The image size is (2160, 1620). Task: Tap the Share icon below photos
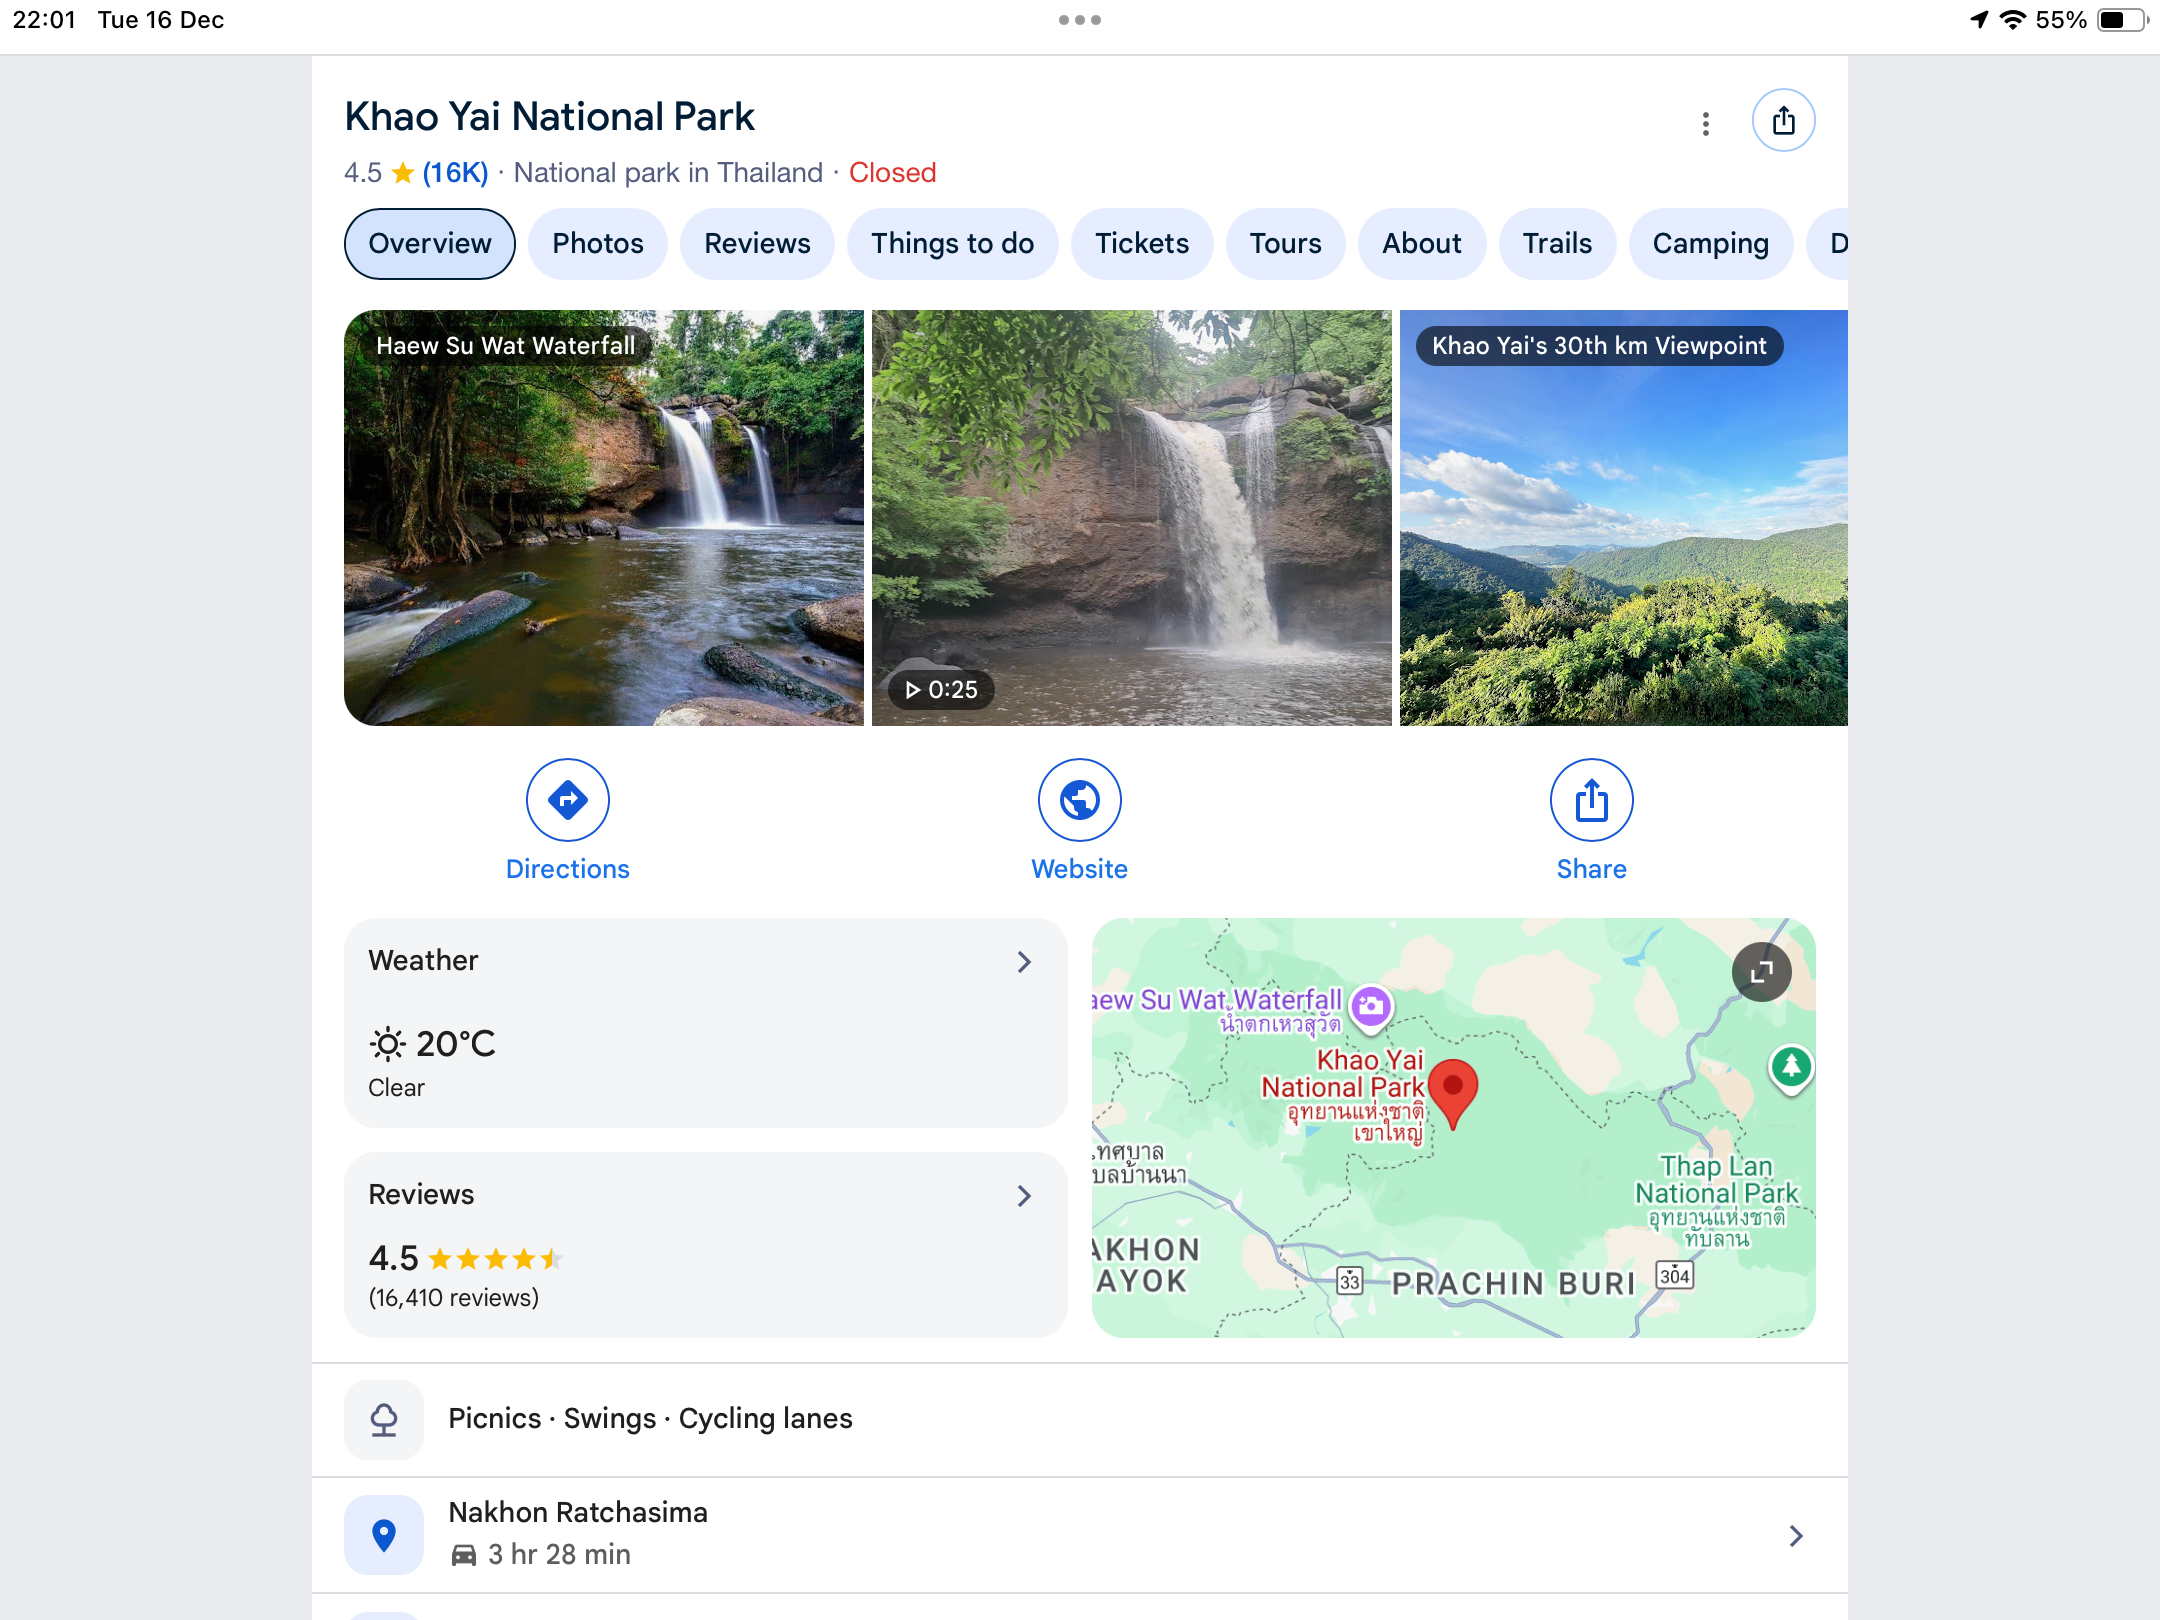coord(1591,800)
